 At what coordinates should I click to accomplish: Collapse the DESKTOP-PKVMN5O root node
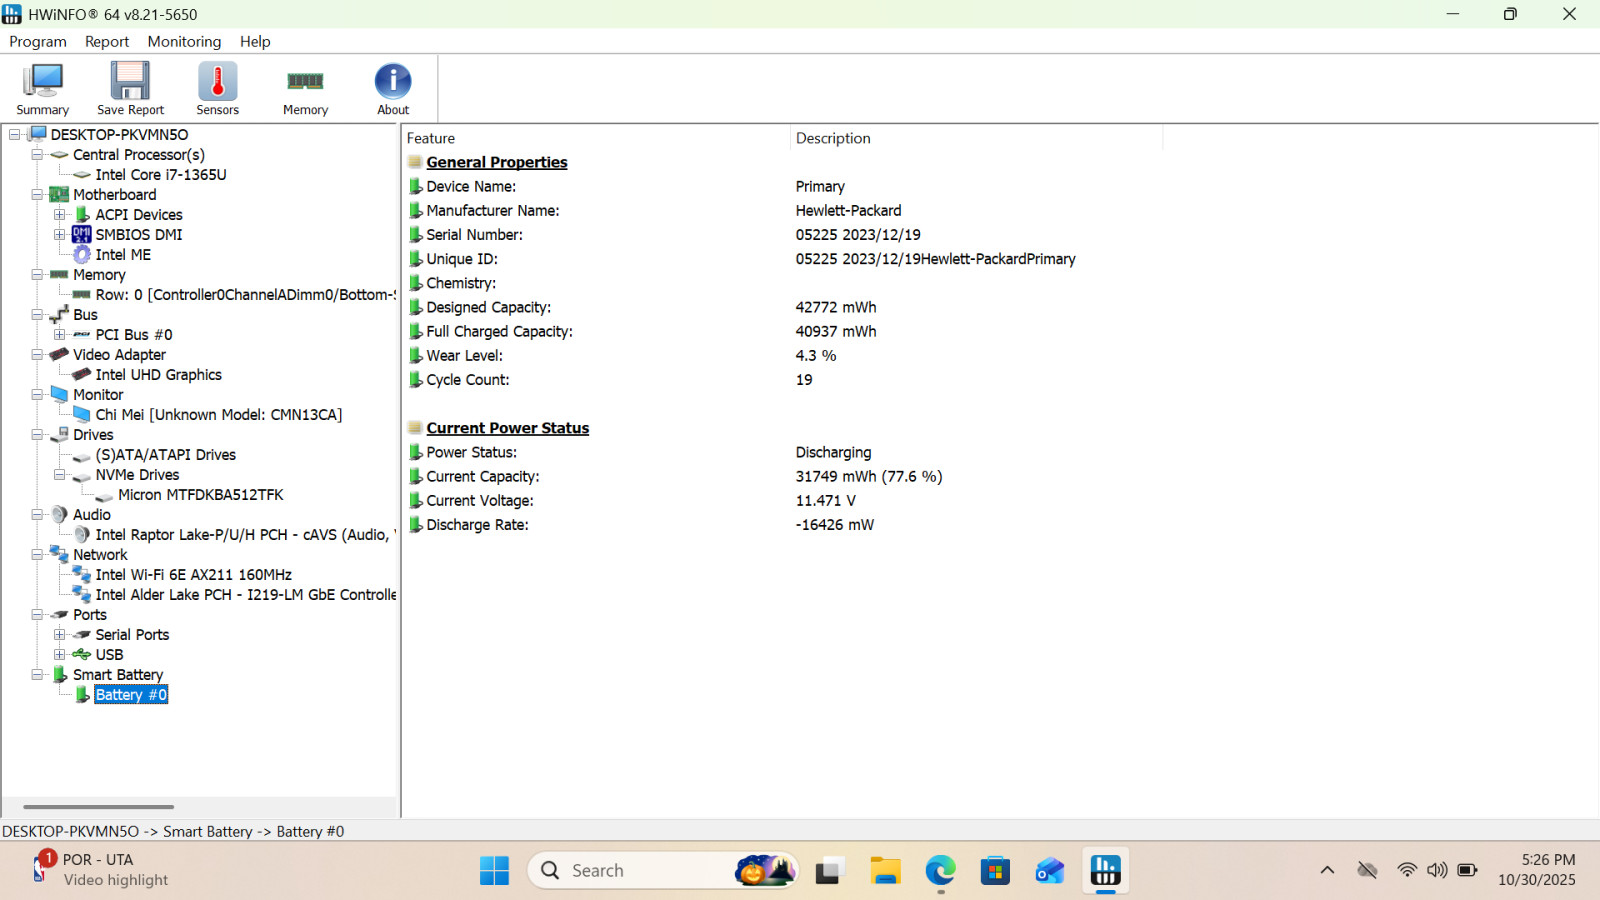pyautogui.click(x=15, y=135)
